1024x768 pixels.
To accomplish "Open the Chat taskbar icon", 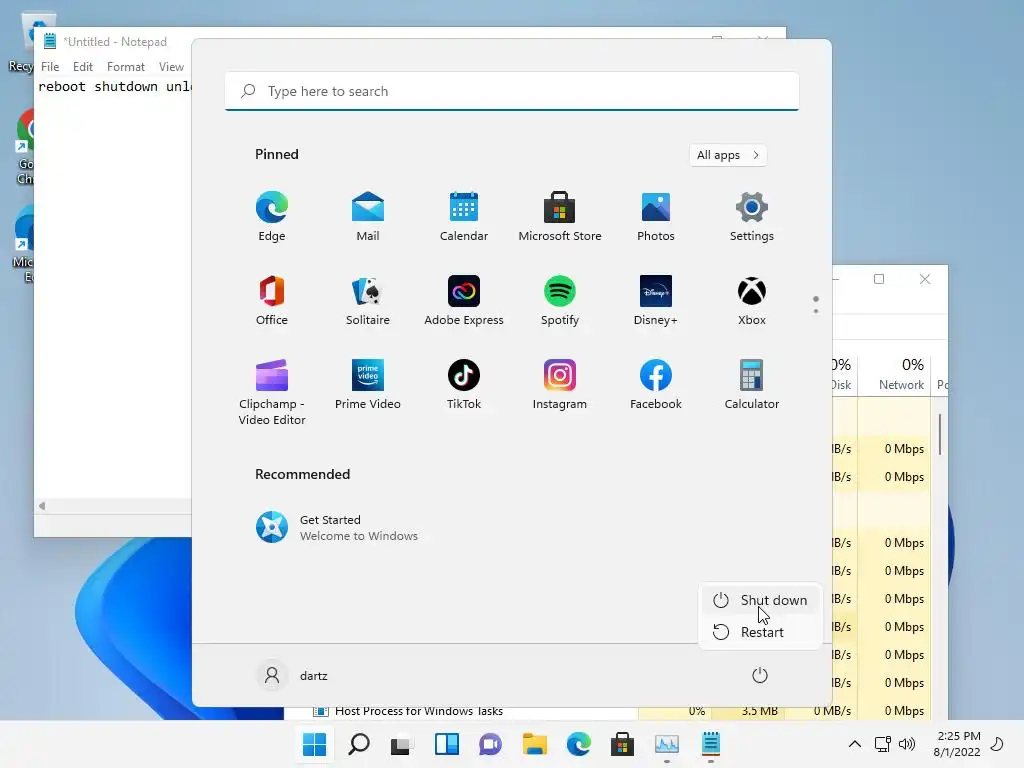I will tap(490, 744).
